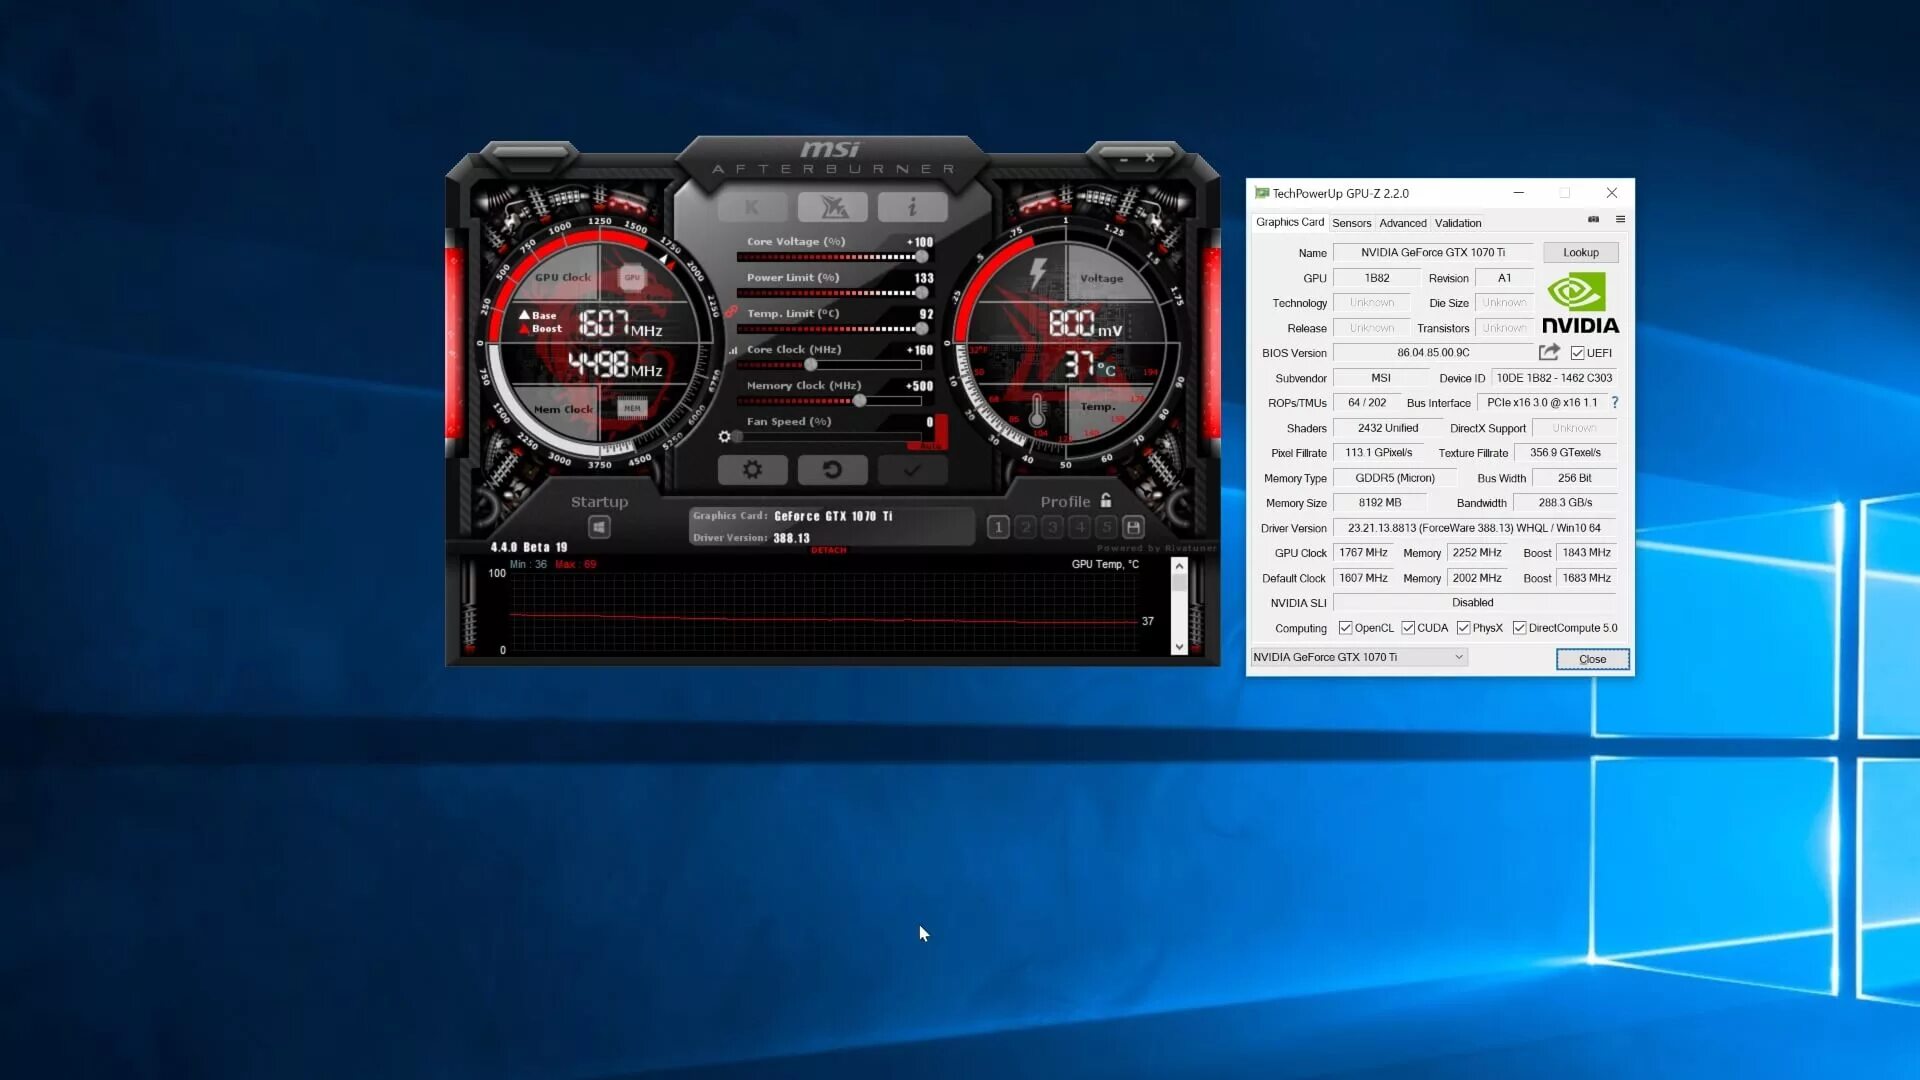Click the fan speed Auto button
Viewport: 1920px width, 1080px height.
(x=931, y=445)
